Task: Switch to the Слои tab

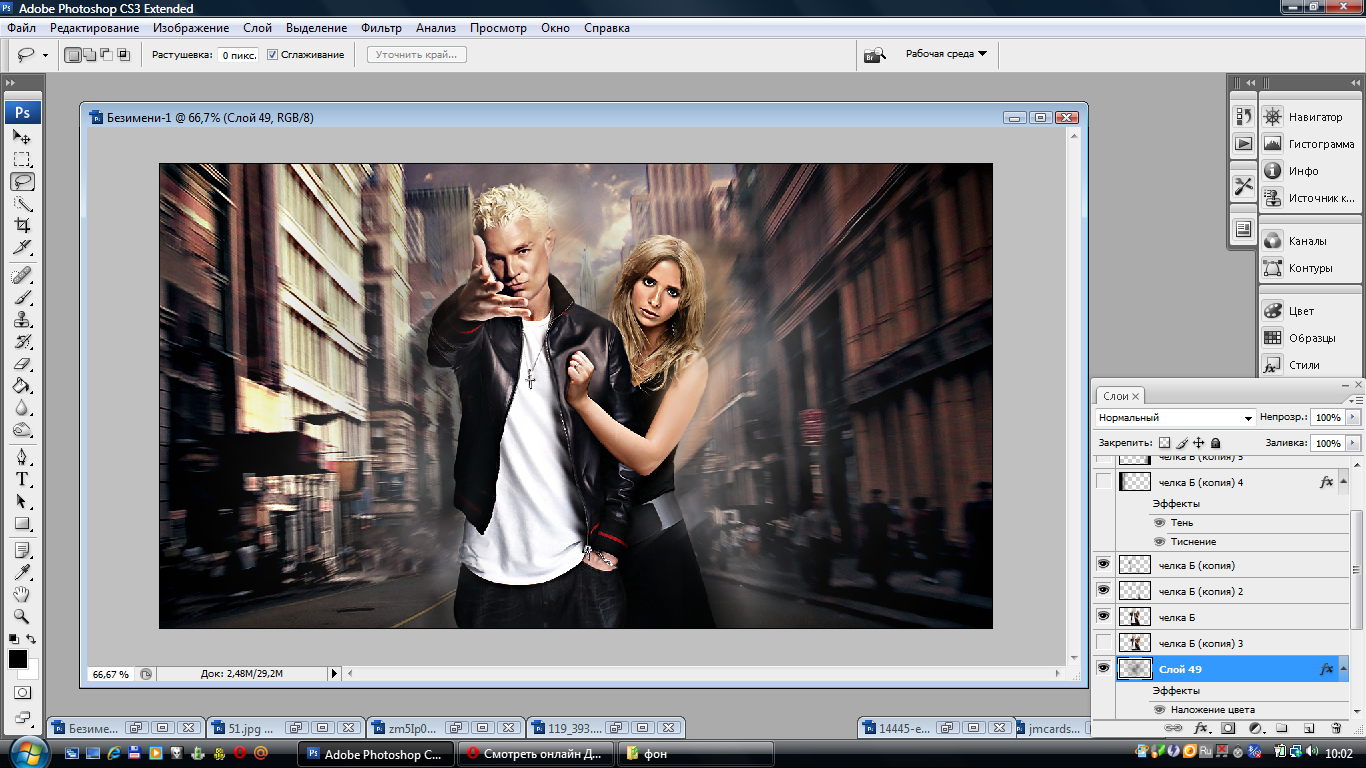Action: tap(1114, 396)
